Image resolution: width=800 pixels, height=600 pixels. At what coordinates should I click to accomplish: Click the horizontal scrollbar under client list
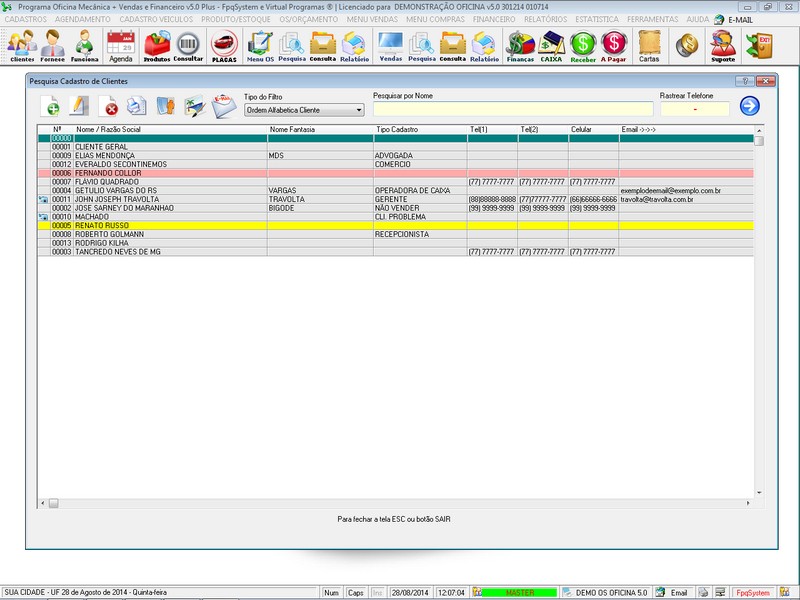(400, 502)
